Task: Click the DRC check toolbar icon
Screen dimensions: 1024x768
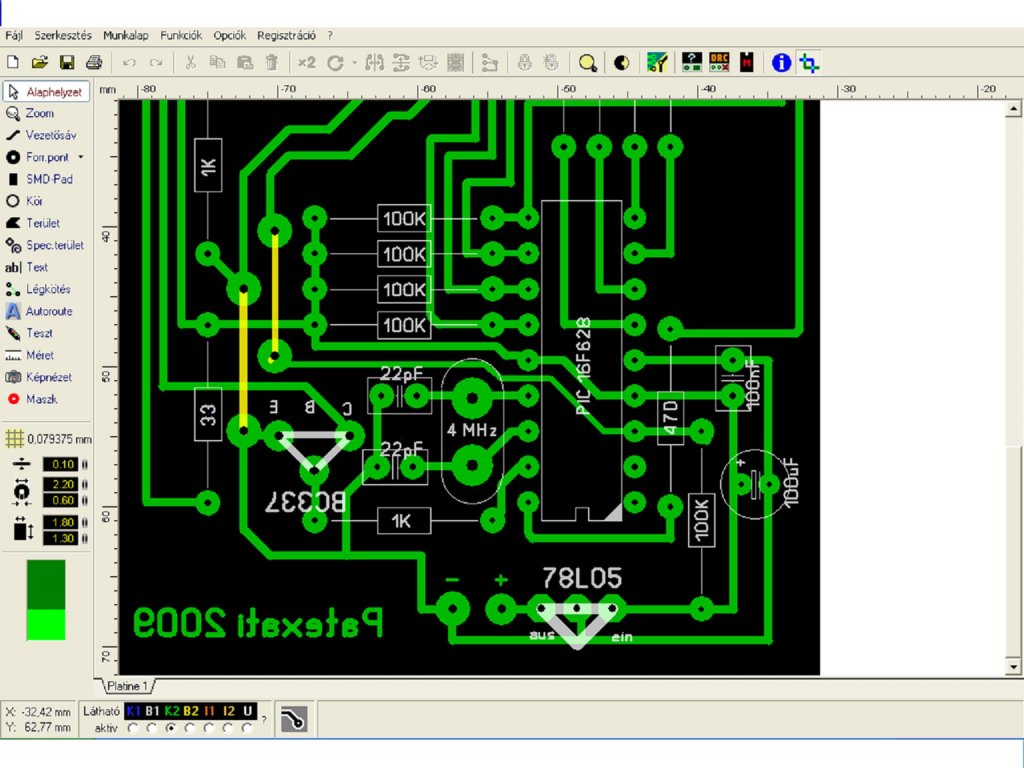Action: click(719, 63)
